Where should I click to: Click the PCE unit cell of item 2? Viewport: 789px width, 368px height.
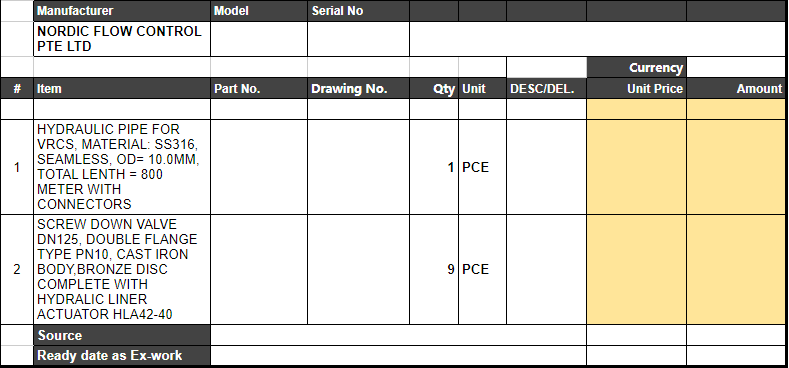(482, 269)
